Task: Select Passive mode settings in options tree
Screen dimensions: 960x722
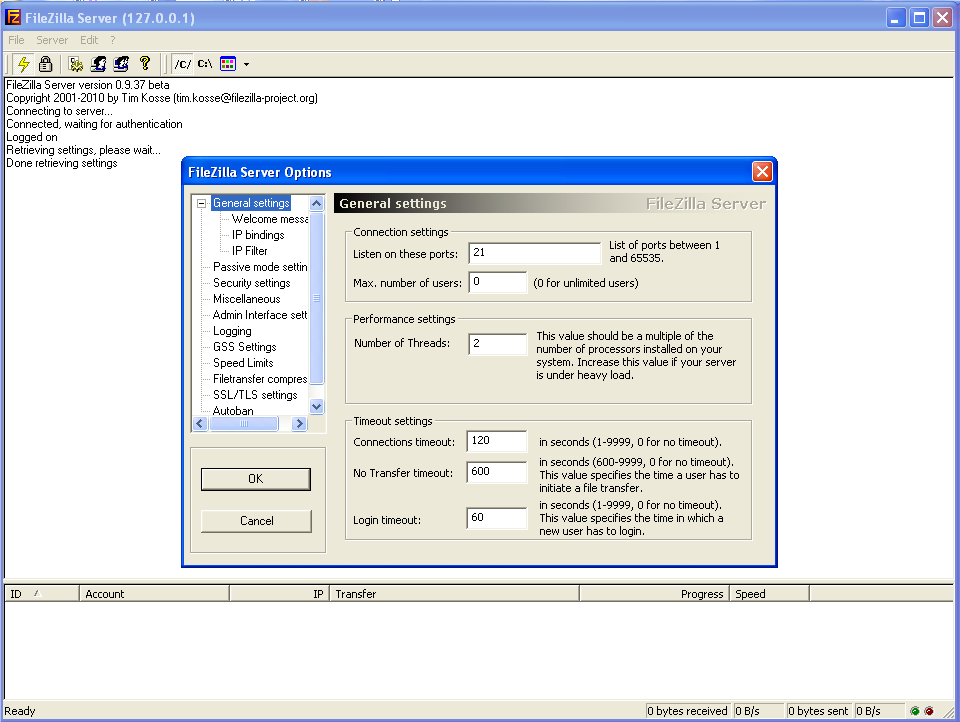Action: [x=260, y=267]
